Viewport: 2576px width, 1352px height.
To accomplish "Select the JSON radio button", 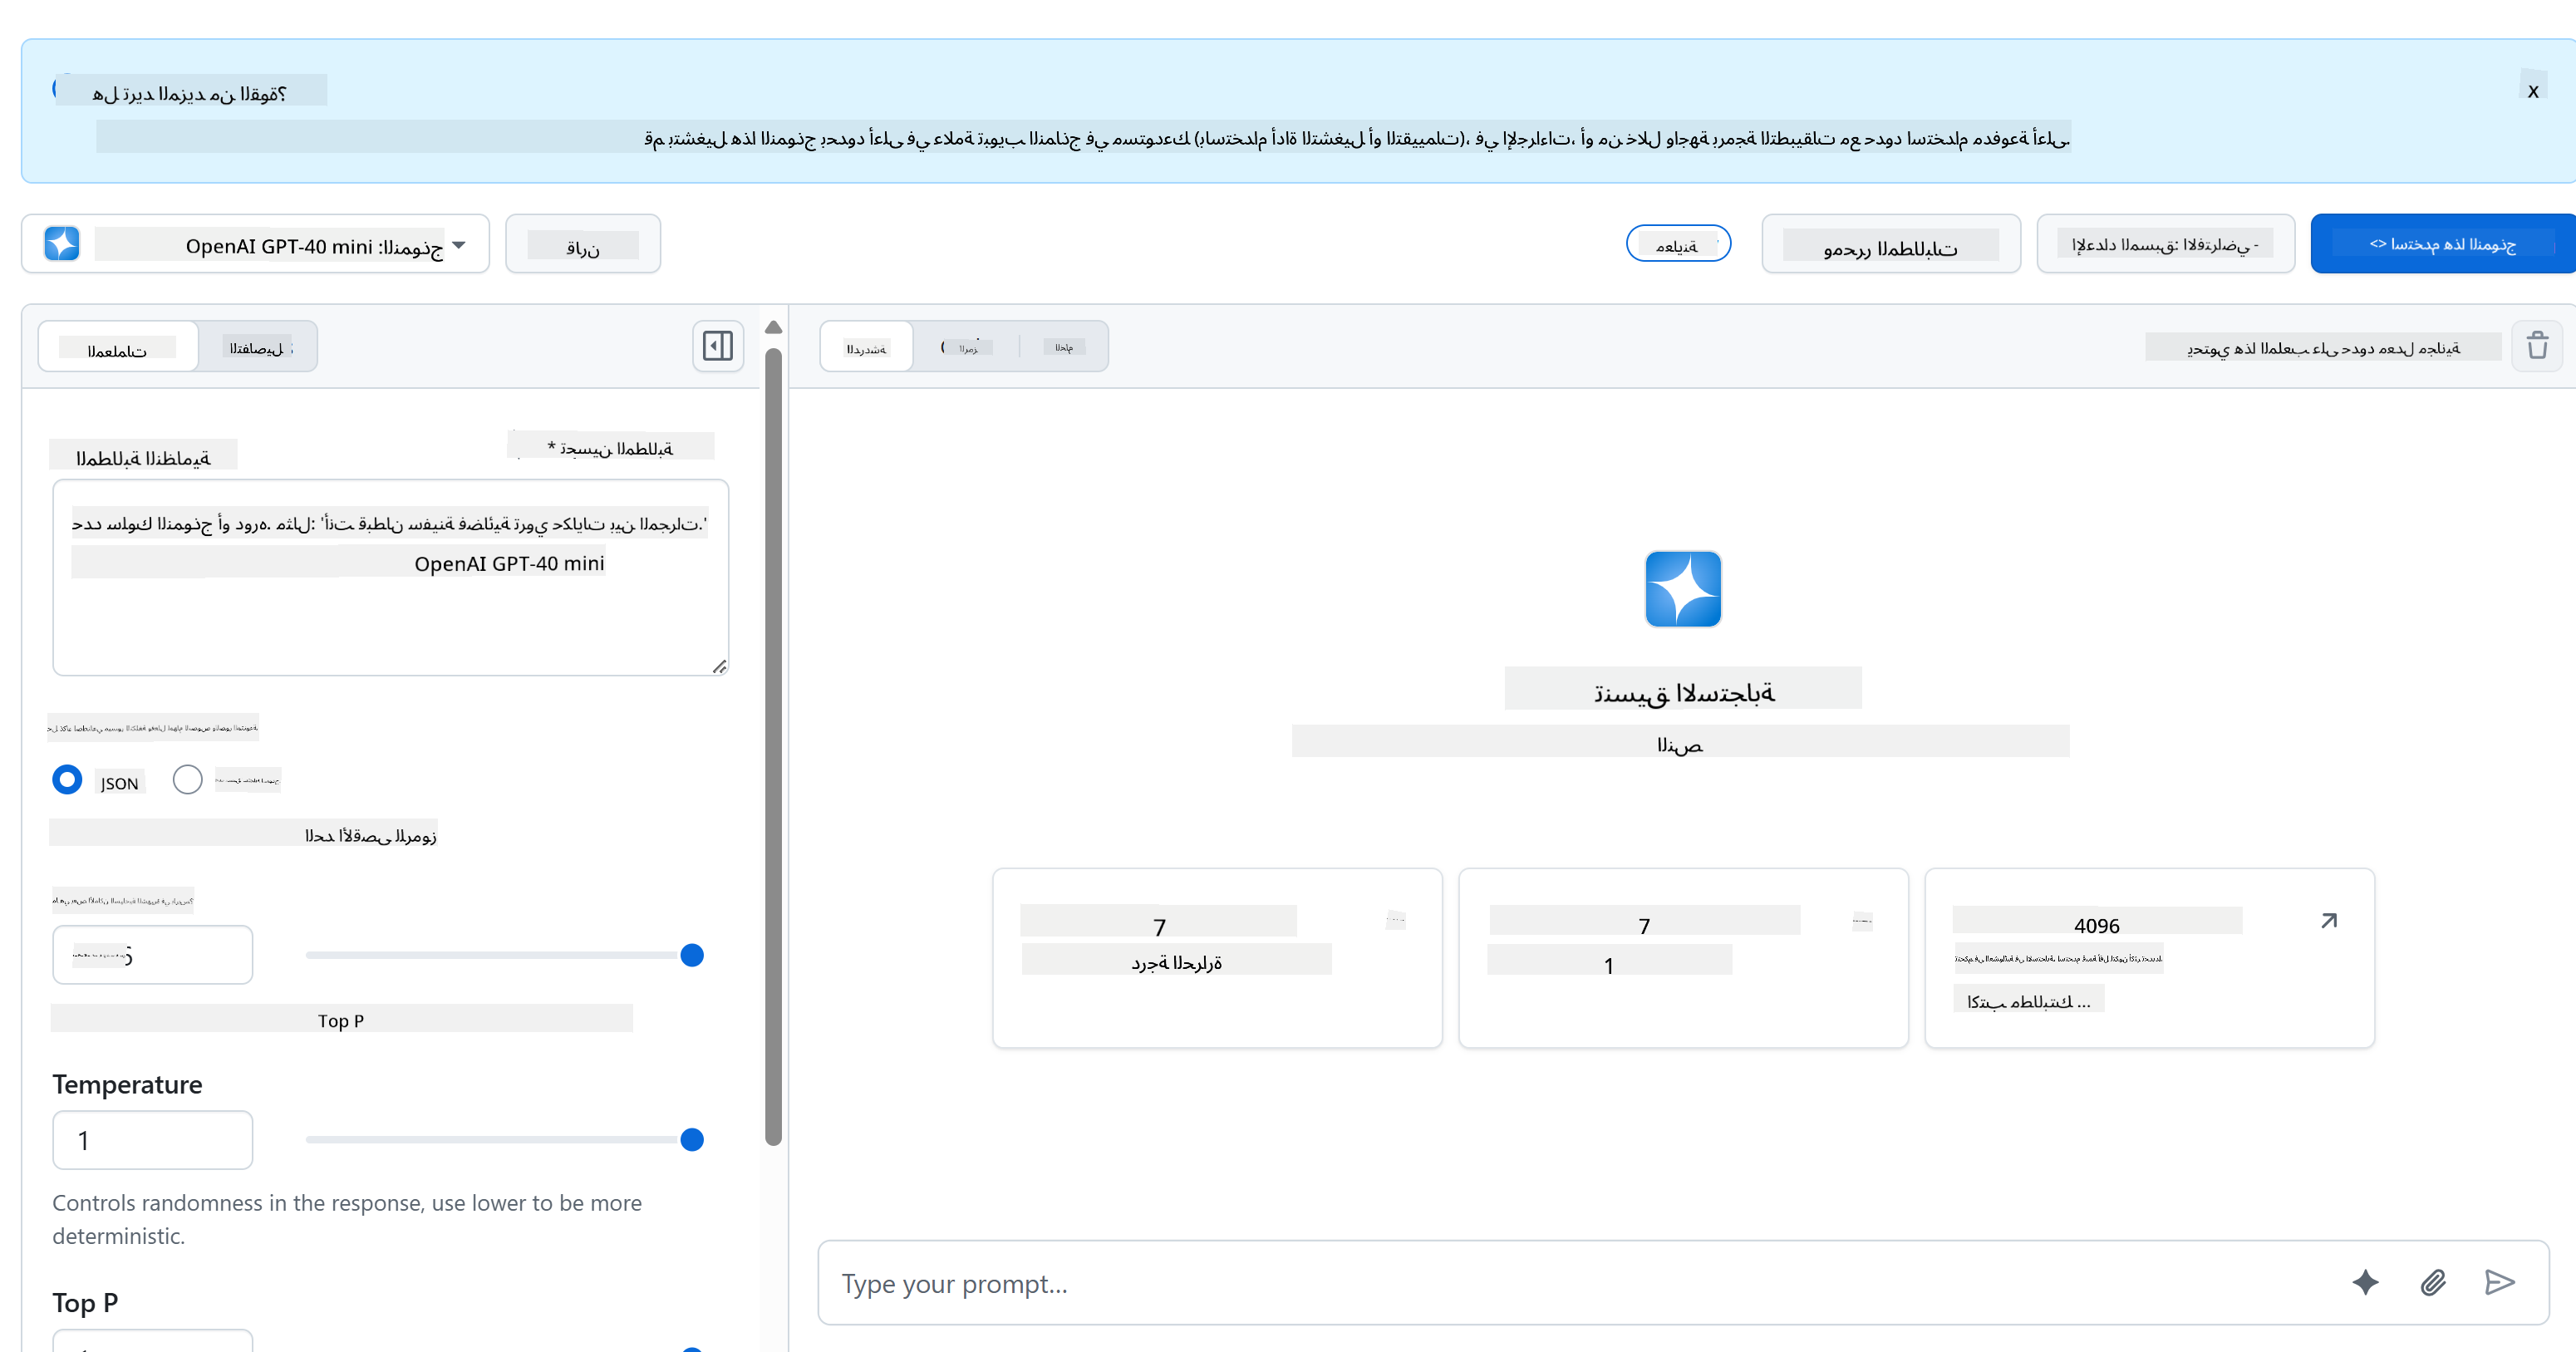I will 67,780.
